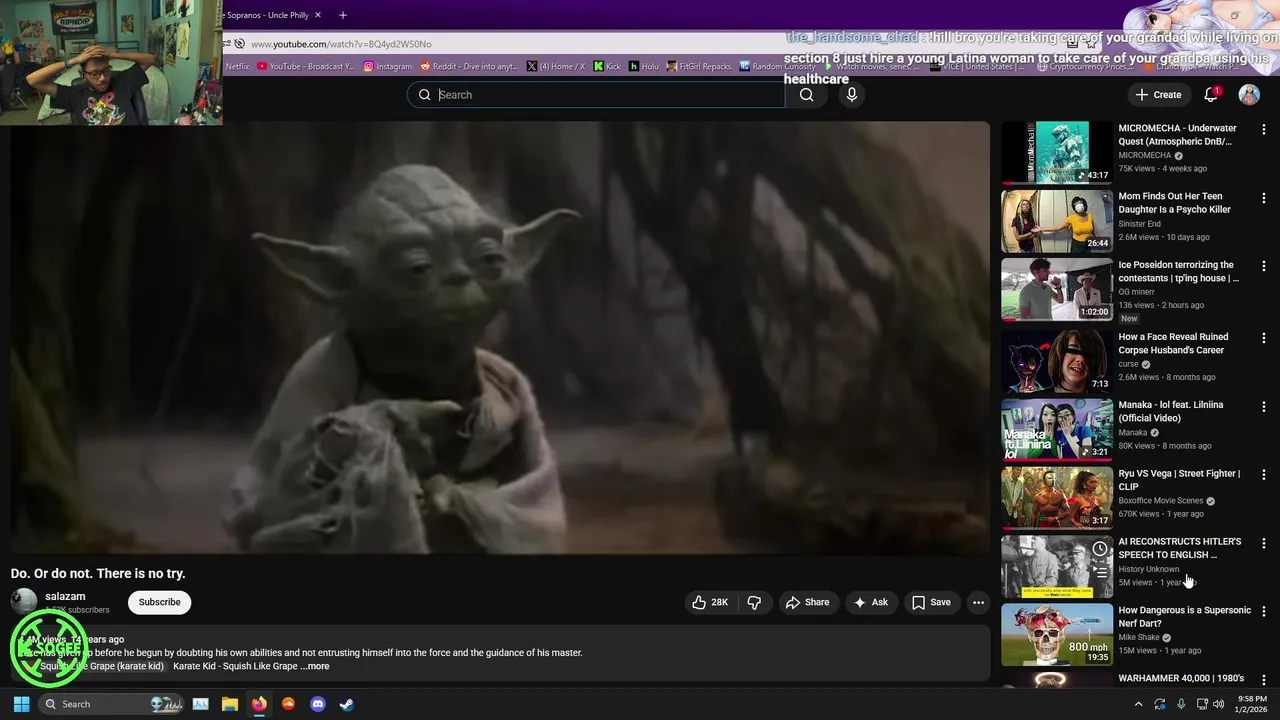
Task: Open MICROMECHA Underwater Quest thumbnail
Action: (x=1057, y=153)
